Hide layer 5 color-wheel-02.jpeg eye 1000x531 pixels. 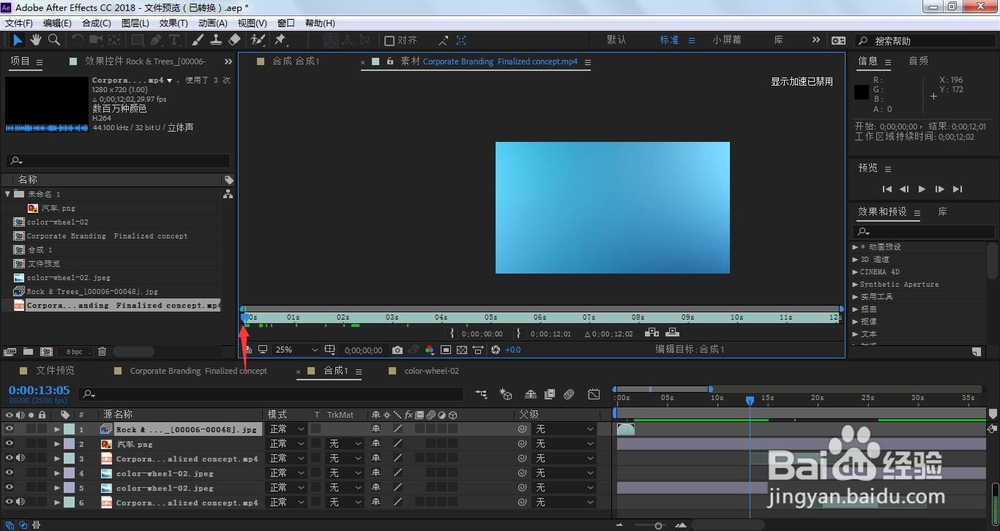click(9, 488)
